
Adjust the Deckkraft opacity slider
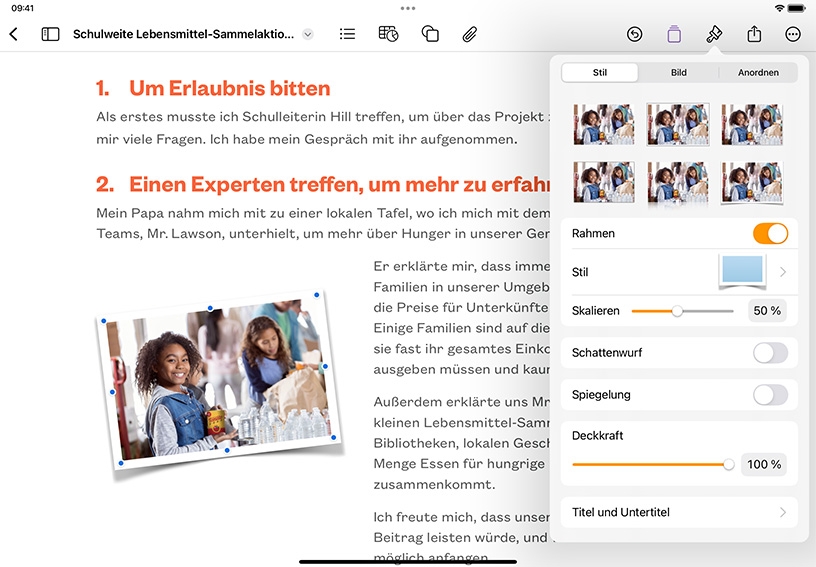tap(653, 465)
